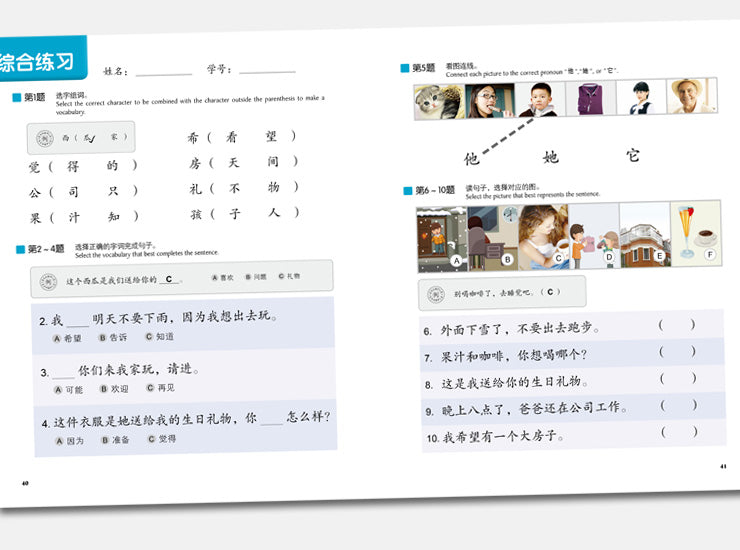Click the blue square beside 第5题
This screenshot has width=740, height=550.
(405, 67)
